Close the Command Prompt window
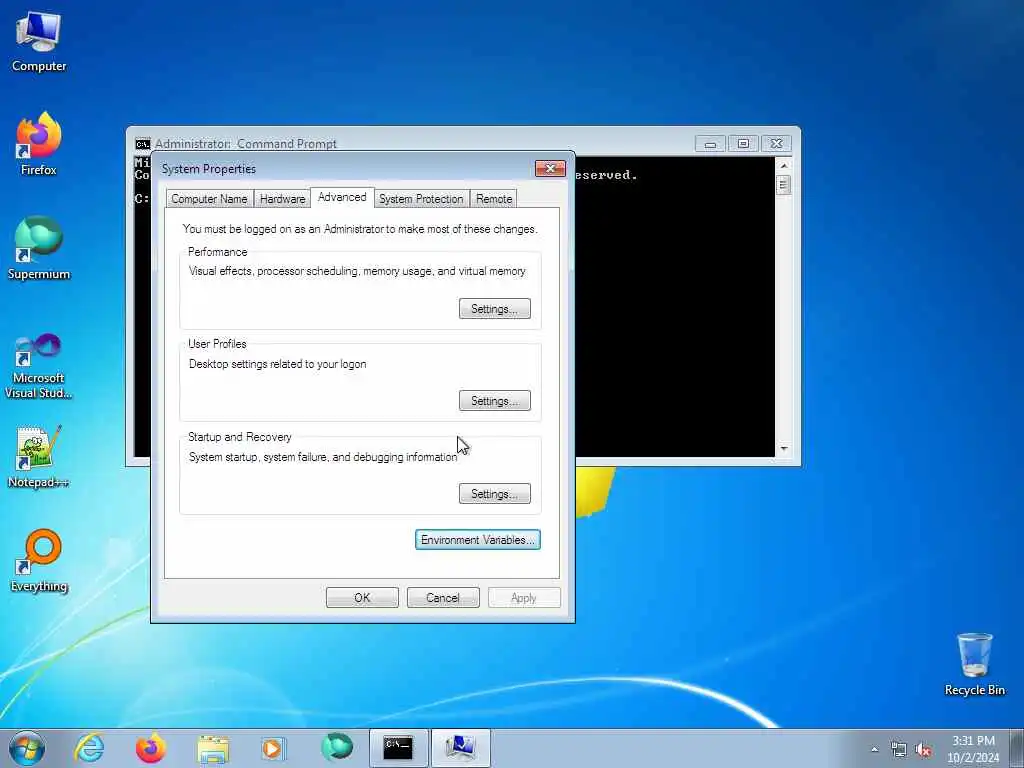This screenshot has height=768, width=1024. [776, 144]
